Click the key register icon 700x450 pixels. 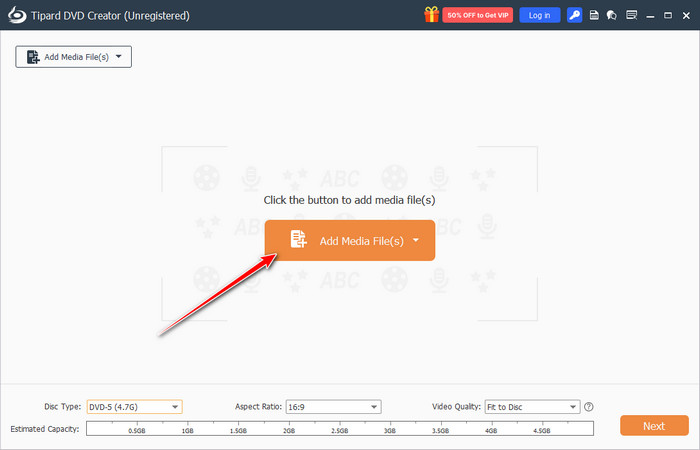click(x=574, y=15)
